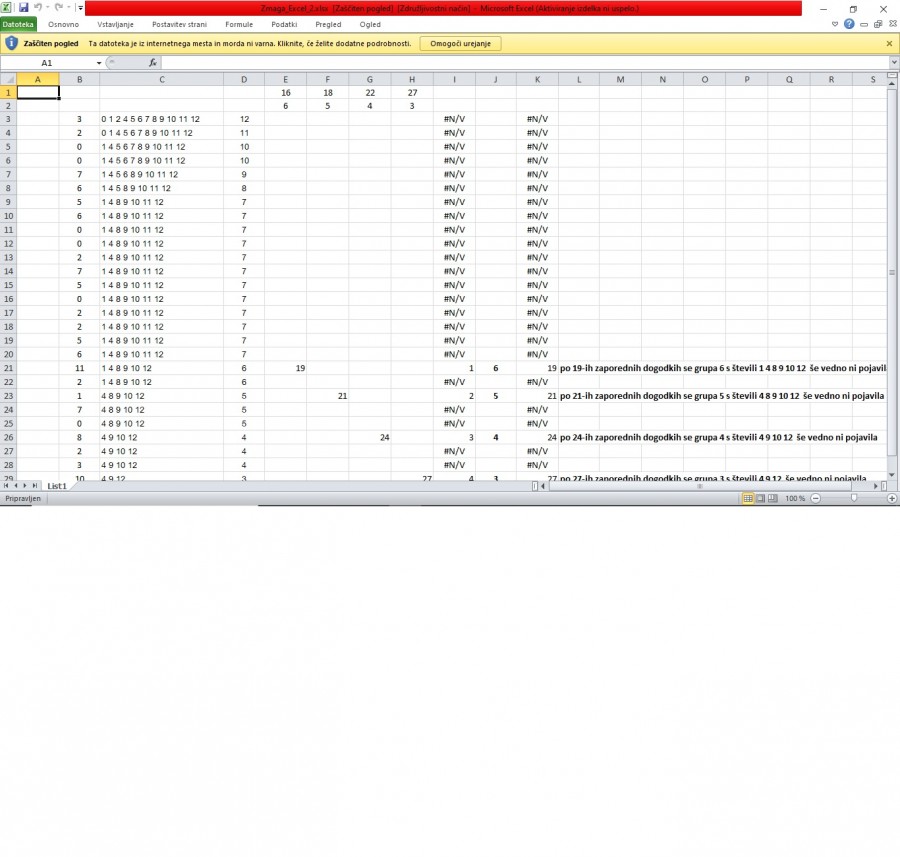Switch to Page Break Preview in status bar
This screenshot has width=900, height=857.
pyautogui.click(x=774, y=498)
